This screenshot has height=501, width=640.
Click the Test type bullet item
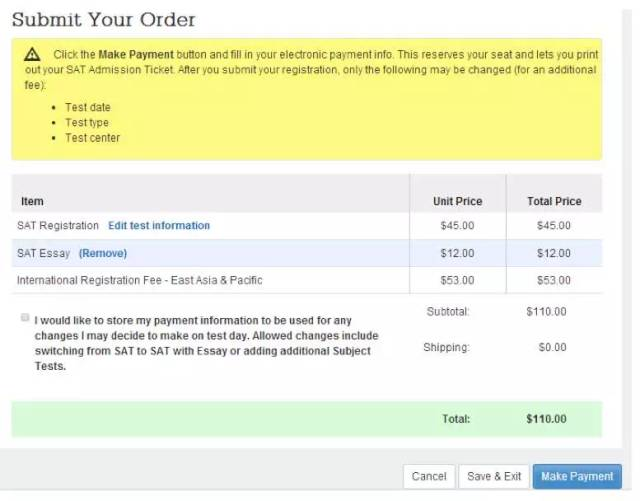pos(87,122)
